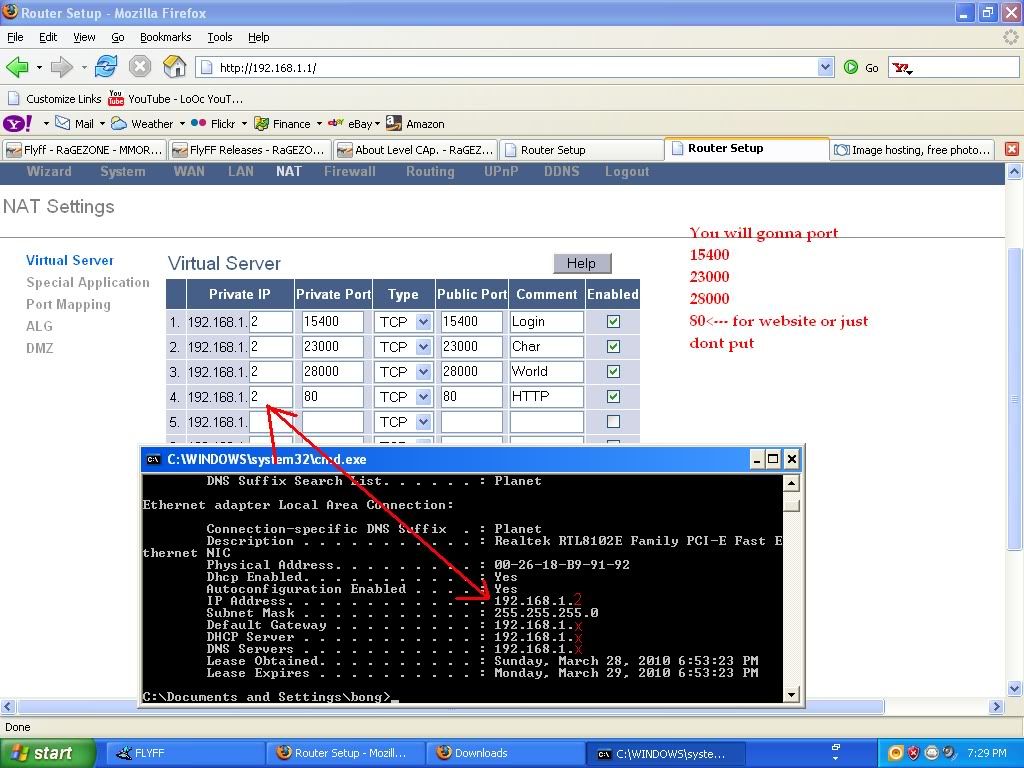Click the YouTube bookmark icon
The image size is (1024, 768).
click(x=116, y=99)
